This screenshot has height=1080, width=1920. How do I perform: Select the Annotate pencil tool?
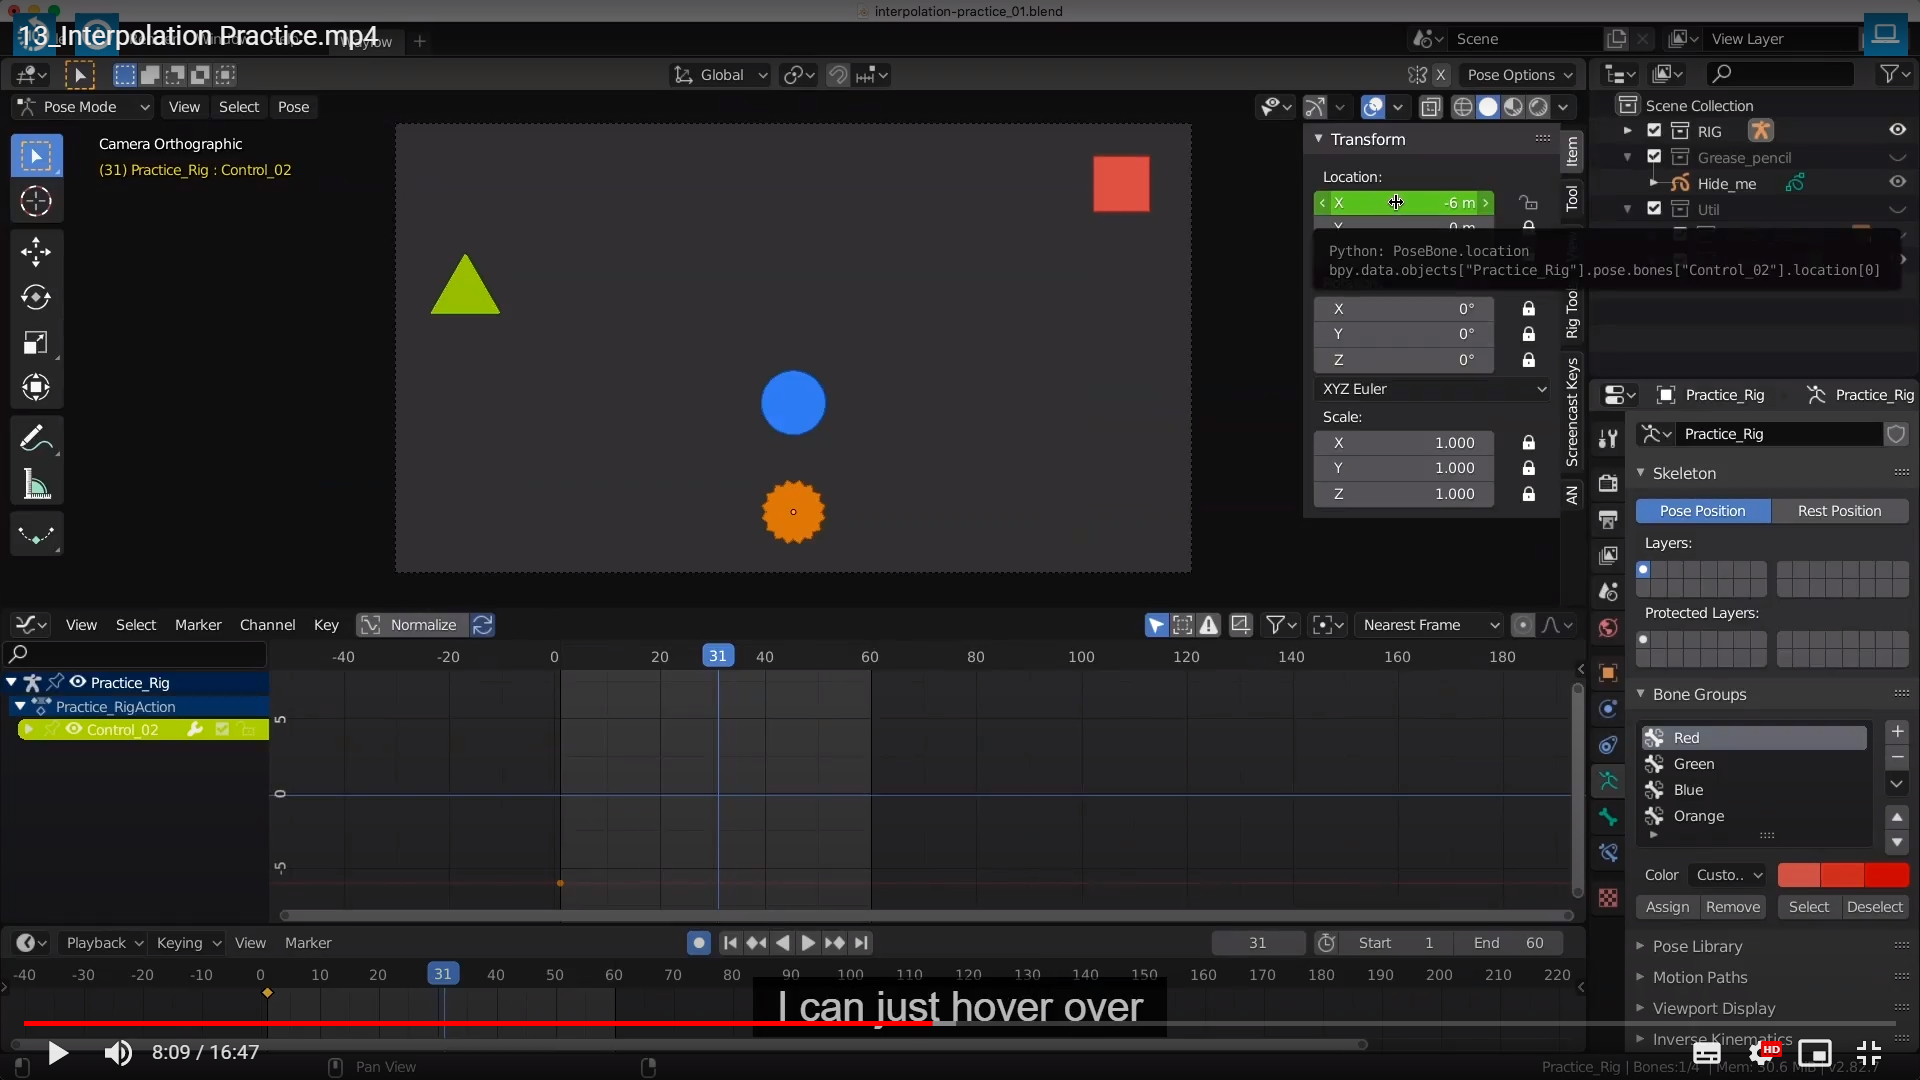[x=36, y=438]
